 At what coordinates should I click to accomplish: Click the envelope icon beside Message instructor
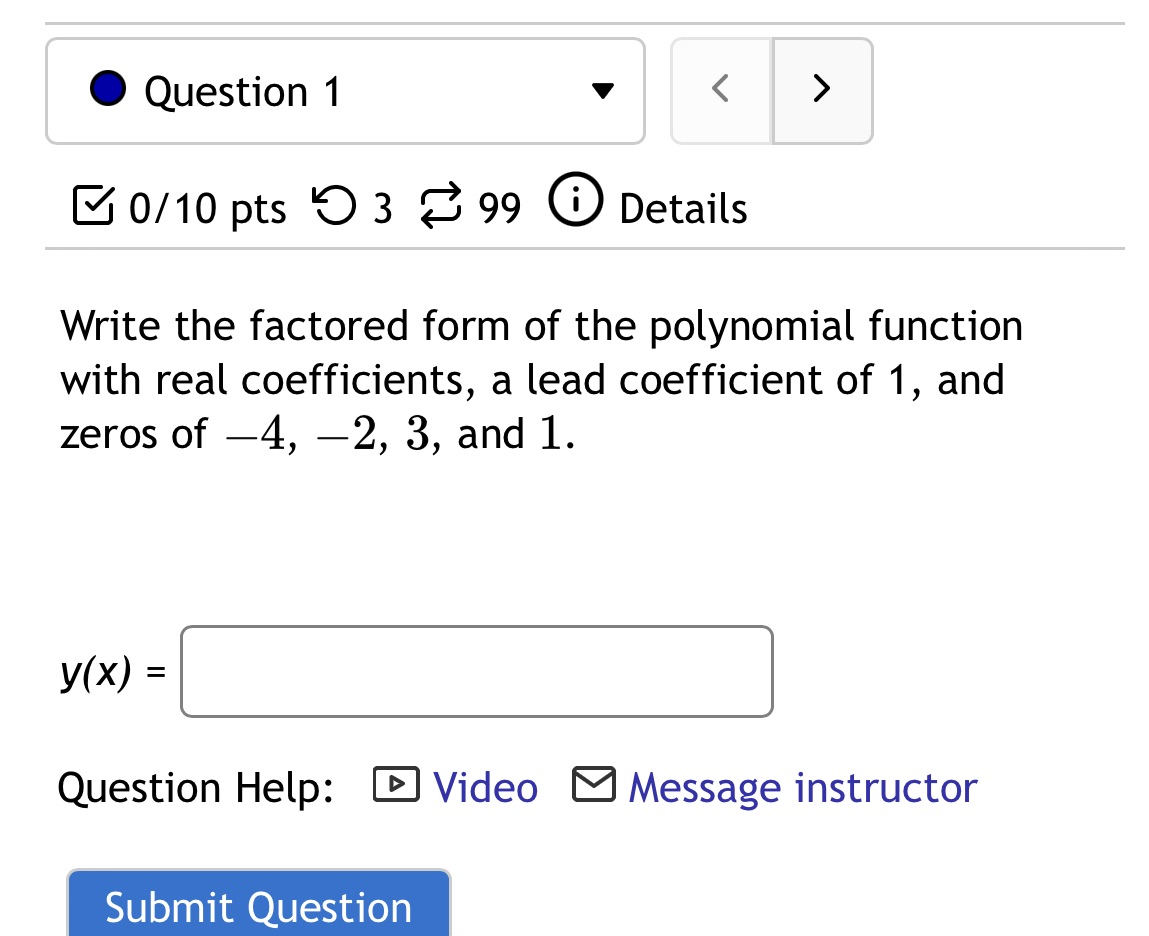point(593,785)
